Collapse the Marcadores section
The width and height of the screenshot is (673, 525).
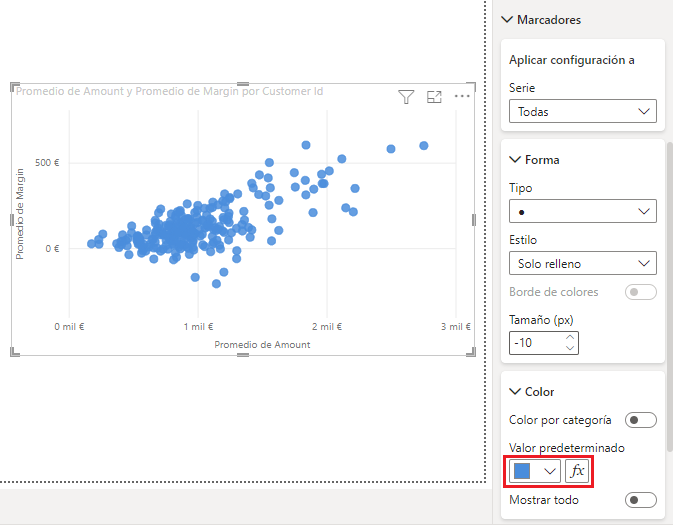pyautogui.click(x=507, y=20)
